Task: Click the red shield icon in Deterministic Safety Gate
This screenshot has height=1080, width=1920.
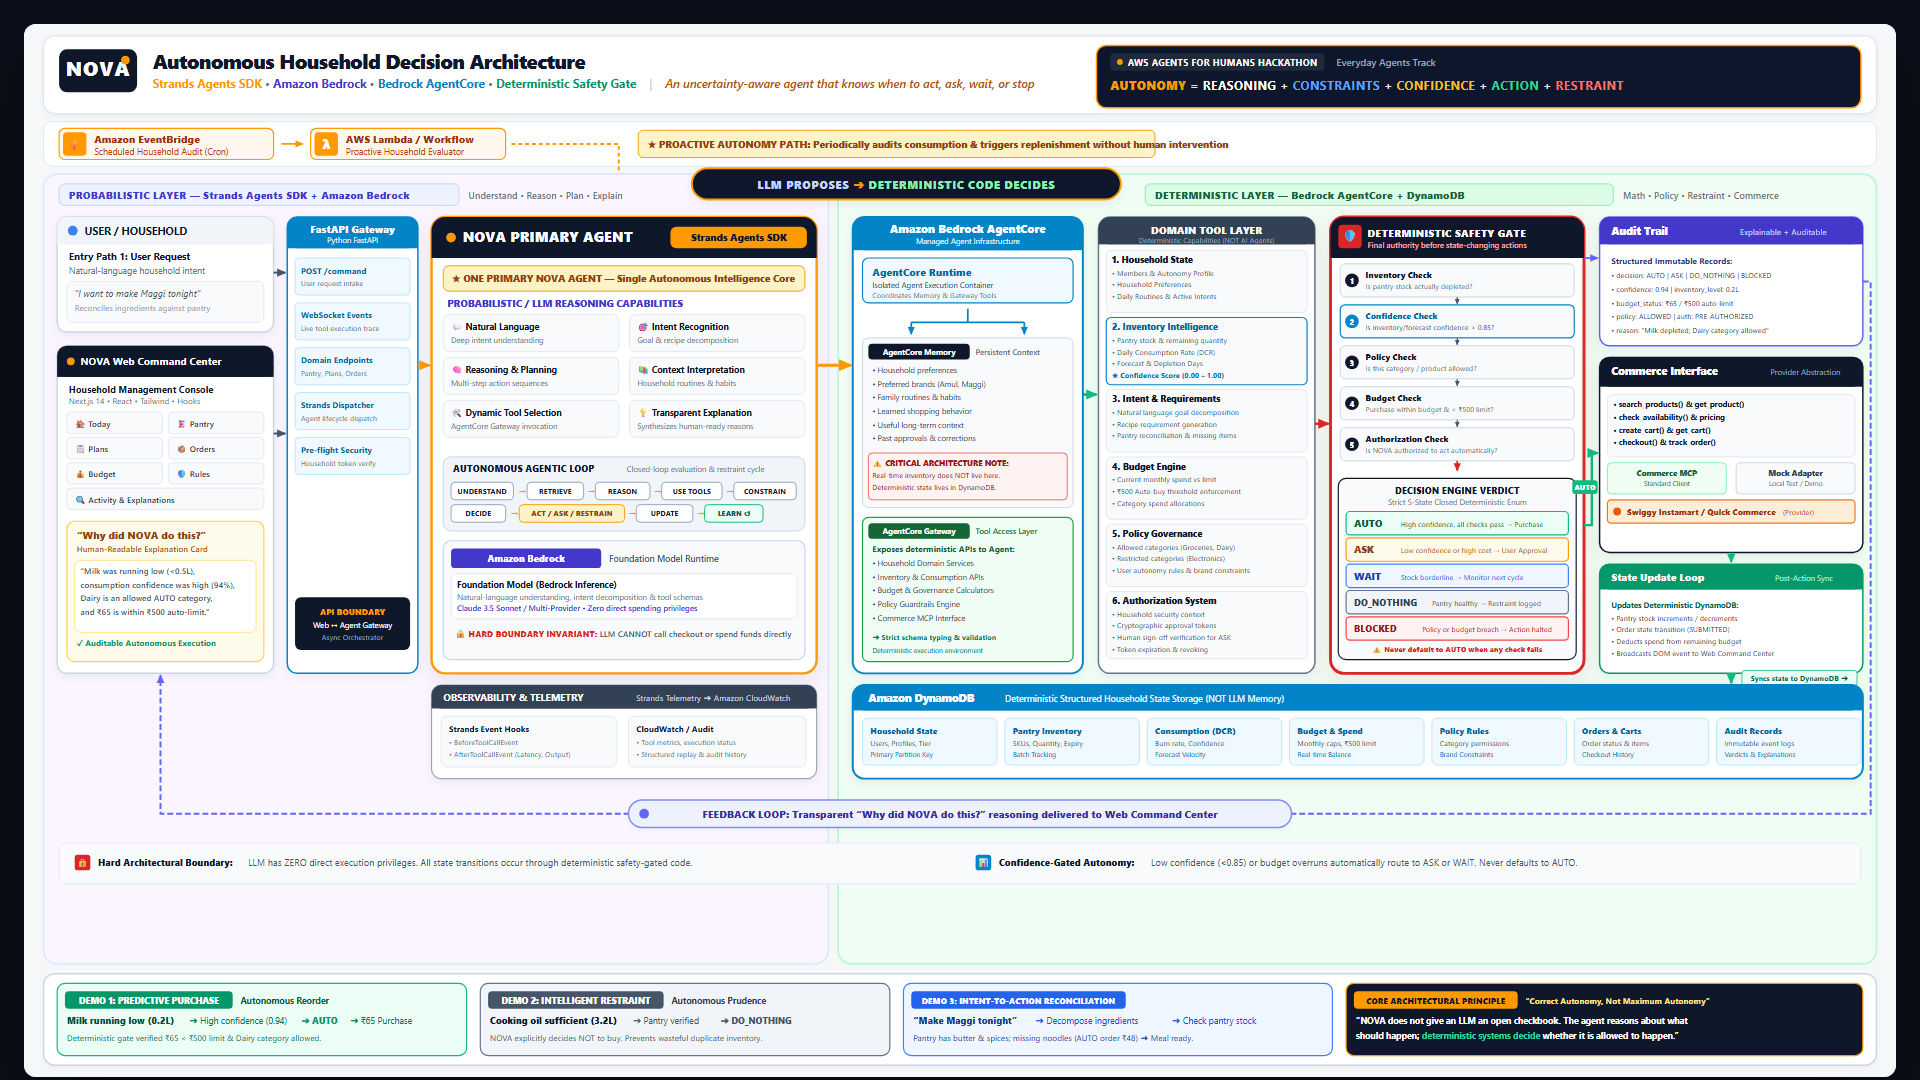Action: click(x=1351, y=237)
